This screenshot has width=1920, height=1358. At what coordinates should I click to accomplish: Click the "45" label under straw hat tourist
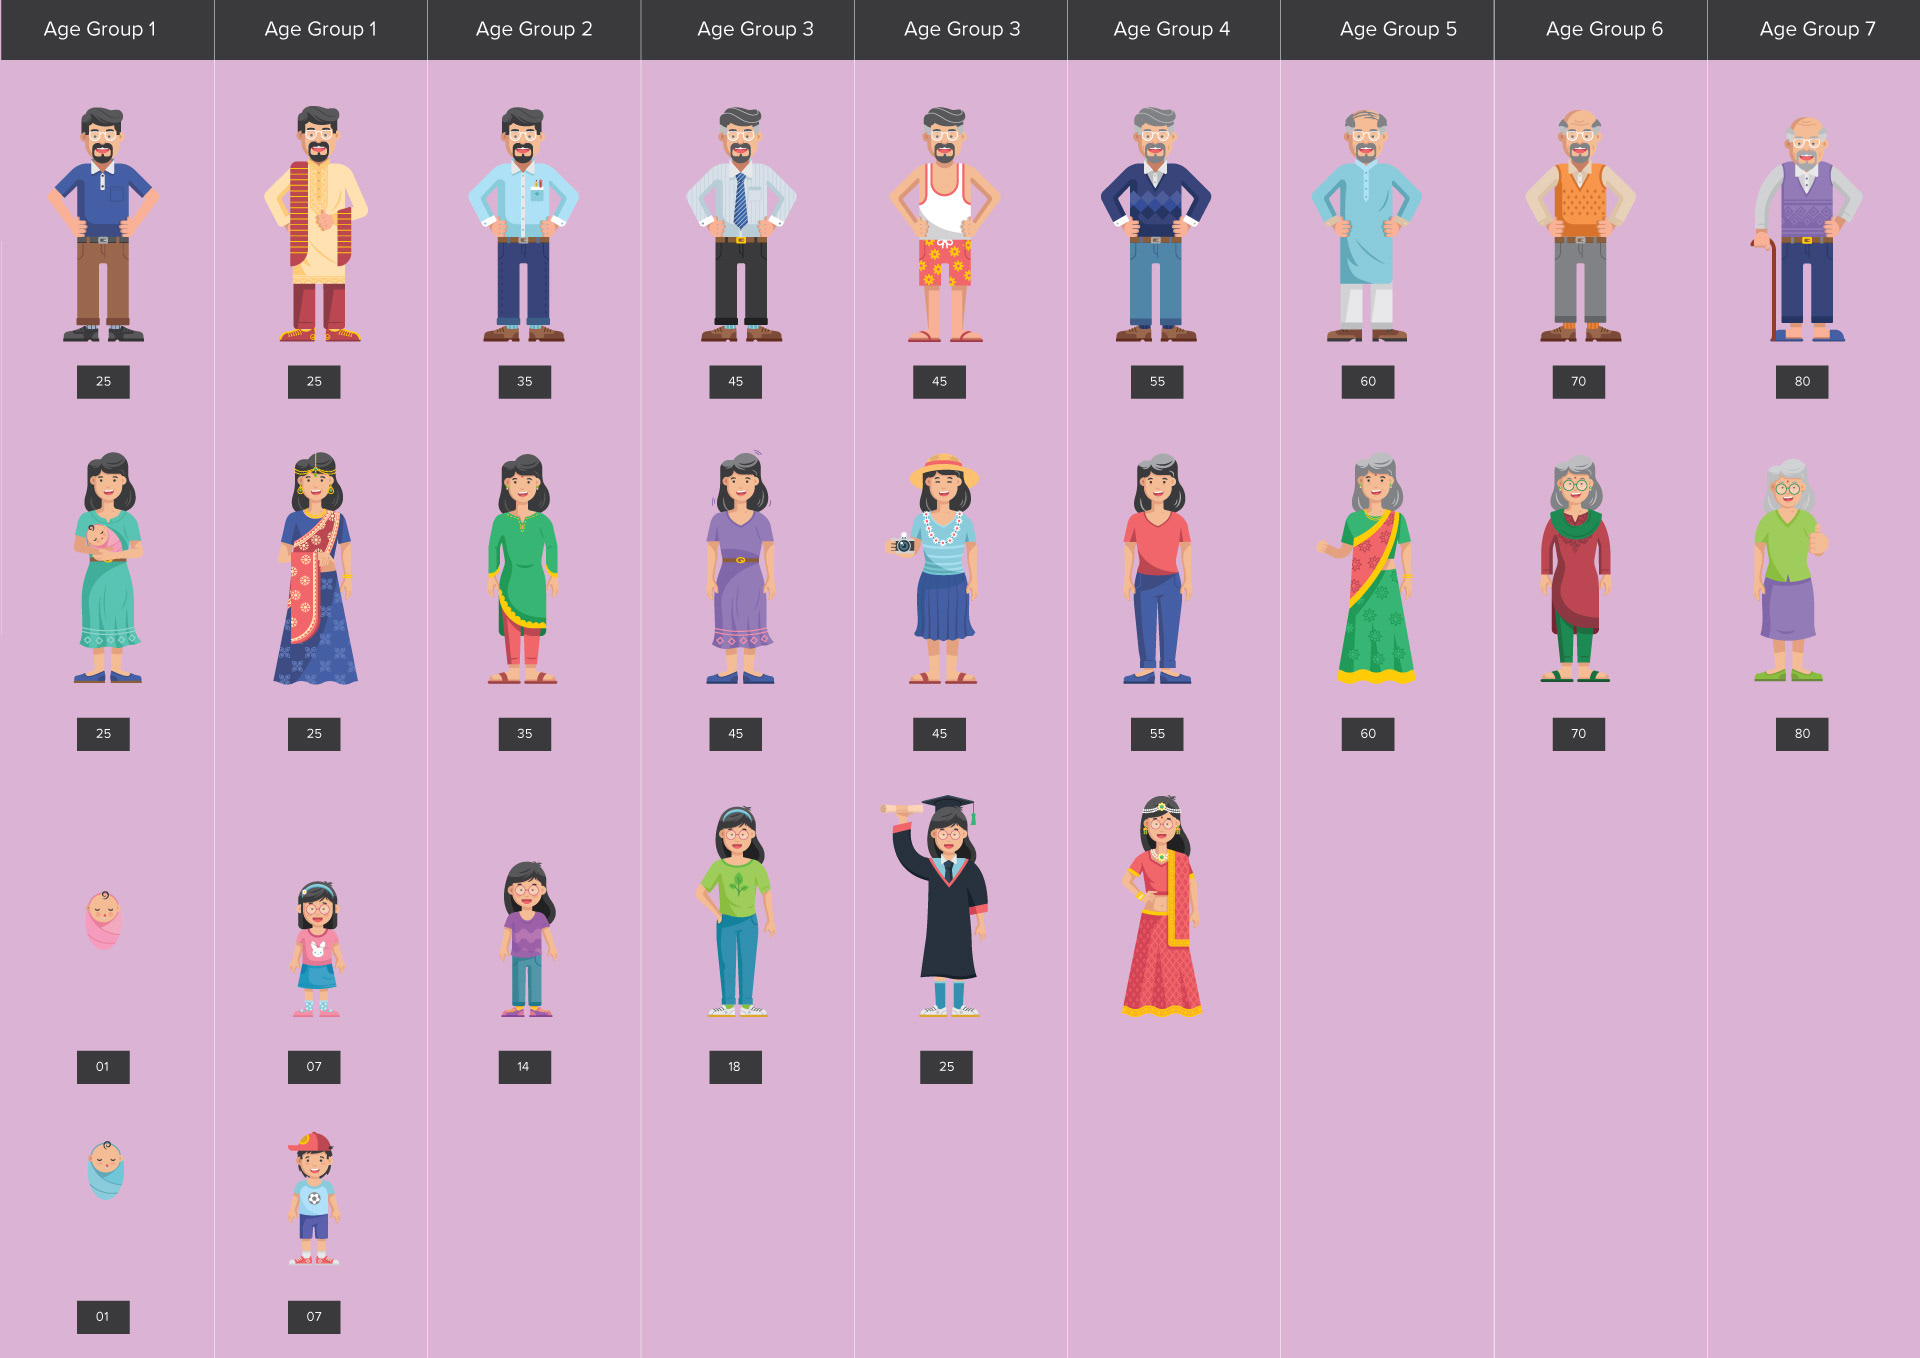(x=939, y=734)
